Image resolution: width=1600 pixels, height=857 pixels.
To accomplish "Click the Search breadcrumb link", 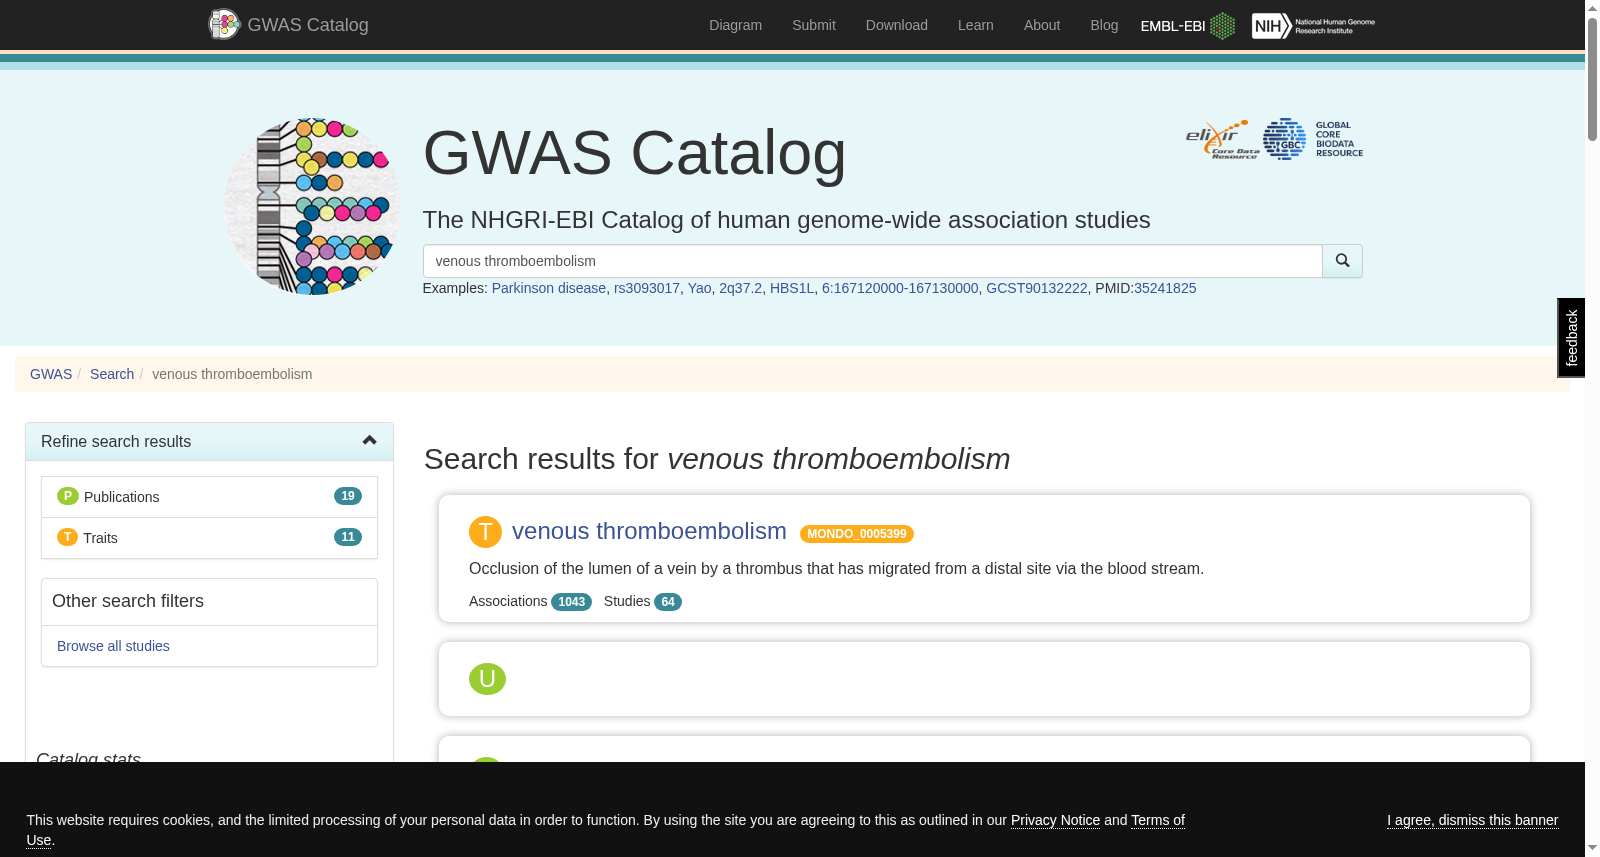I will tap(112, 374).
